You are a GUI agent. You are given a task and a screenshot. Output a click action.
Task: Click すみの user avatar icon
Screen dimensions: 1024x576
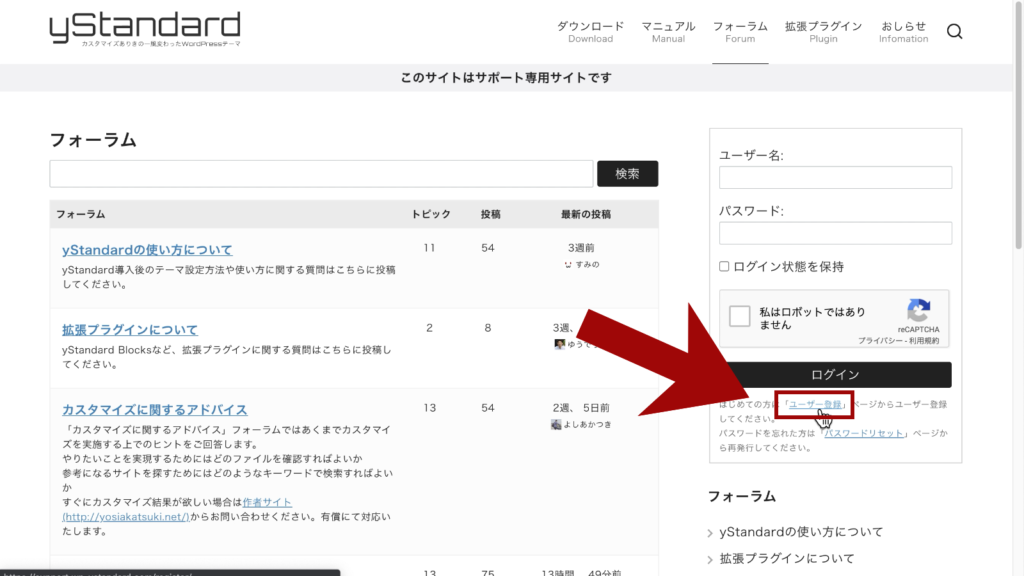[568, 265]
